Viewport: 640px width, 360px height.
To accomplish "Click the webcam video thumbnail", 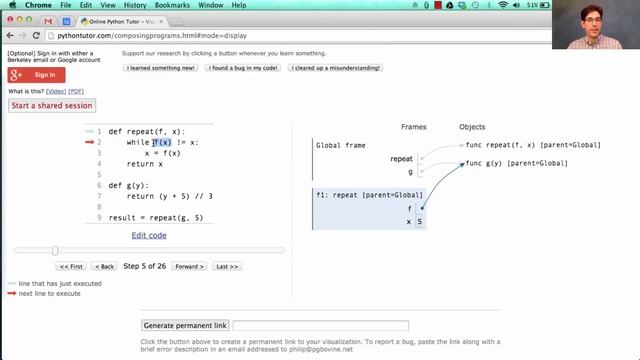I will (596, 24).
